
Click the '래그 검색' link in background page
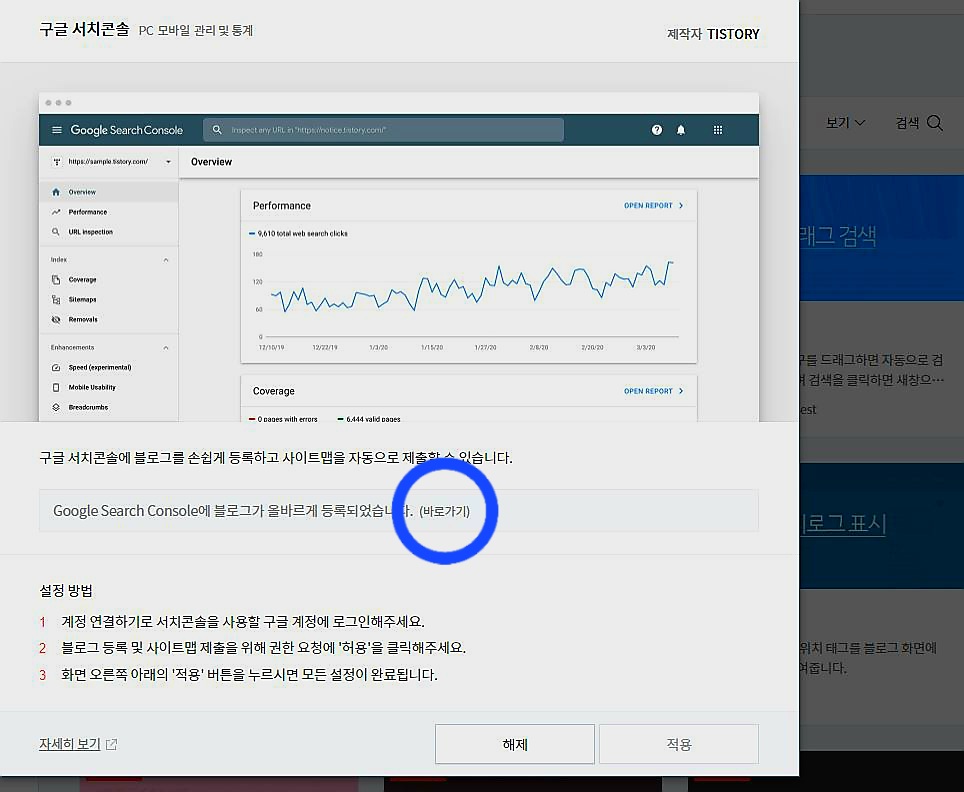837,236
